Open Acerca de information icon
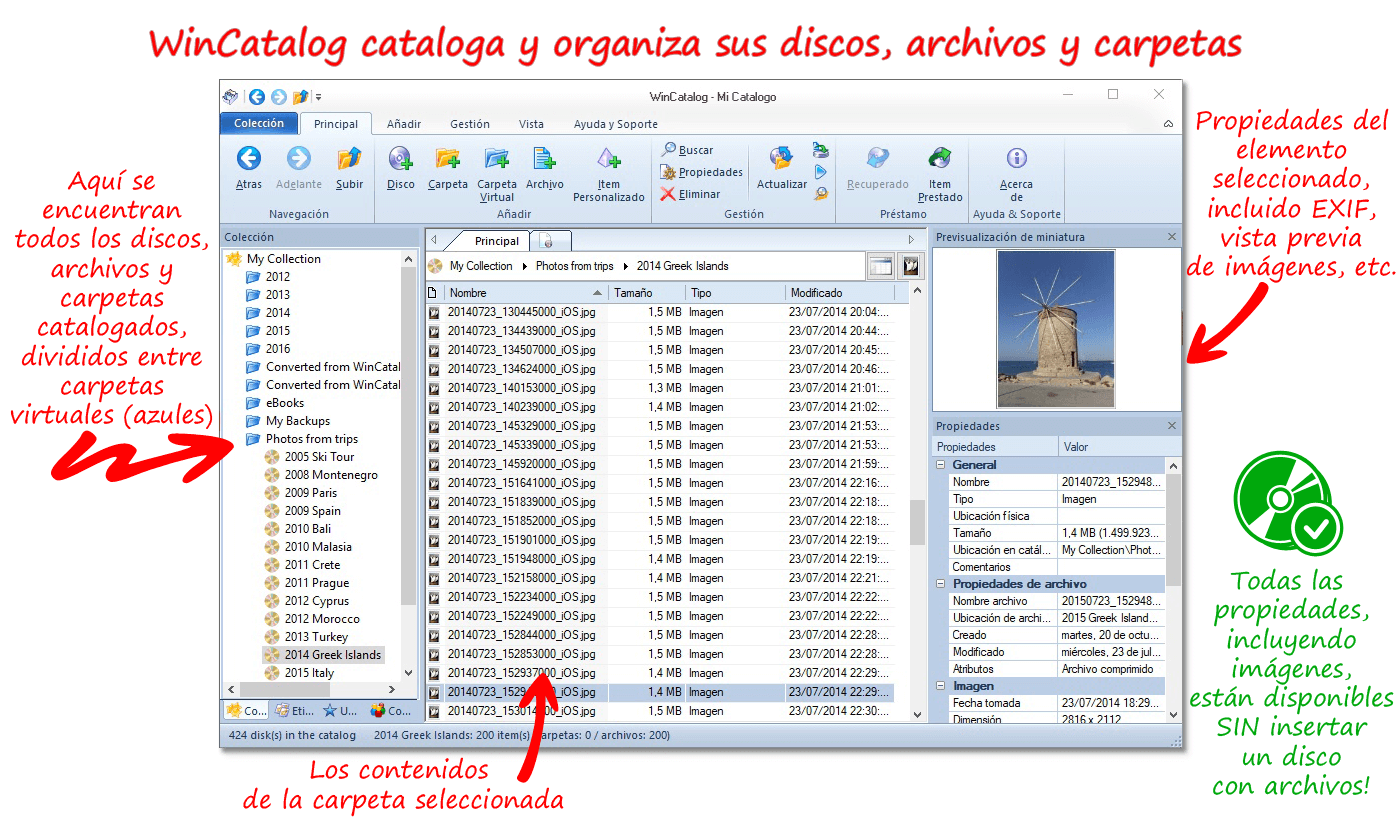The width and height of the screenshot is (1400, 830). click(1016, 158)
